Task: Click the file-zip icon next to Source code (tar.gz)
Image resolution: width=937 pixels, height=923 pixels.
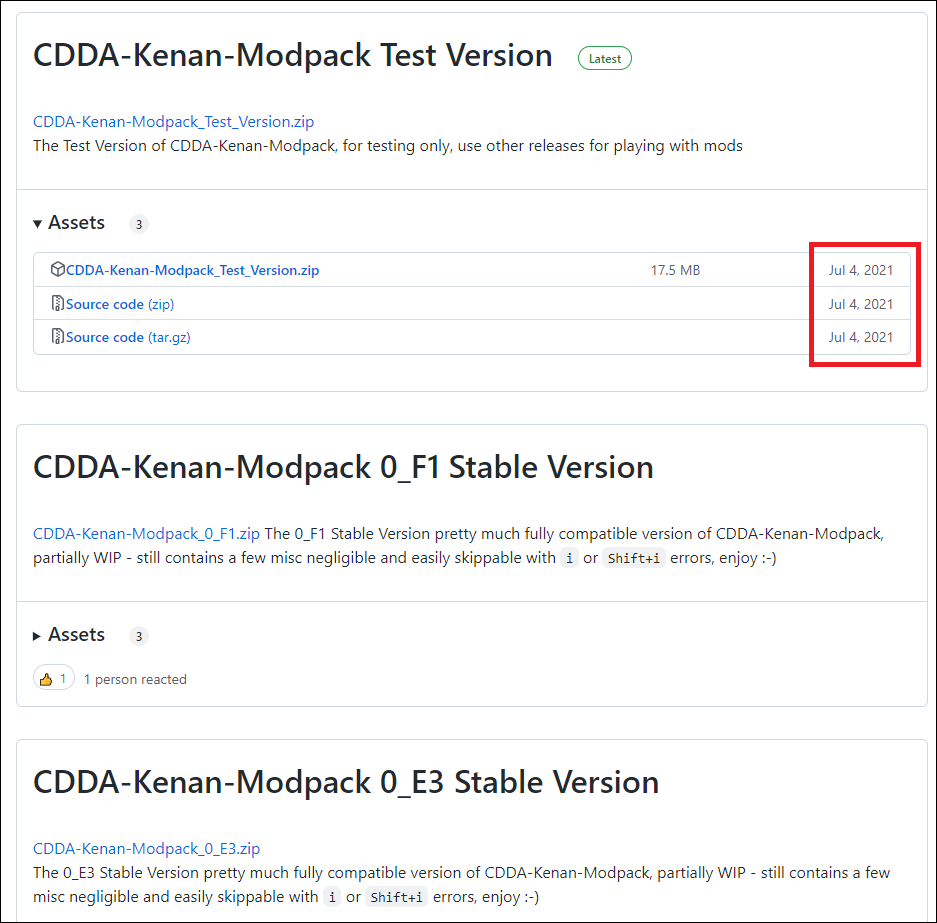Action: click(58, 337)
